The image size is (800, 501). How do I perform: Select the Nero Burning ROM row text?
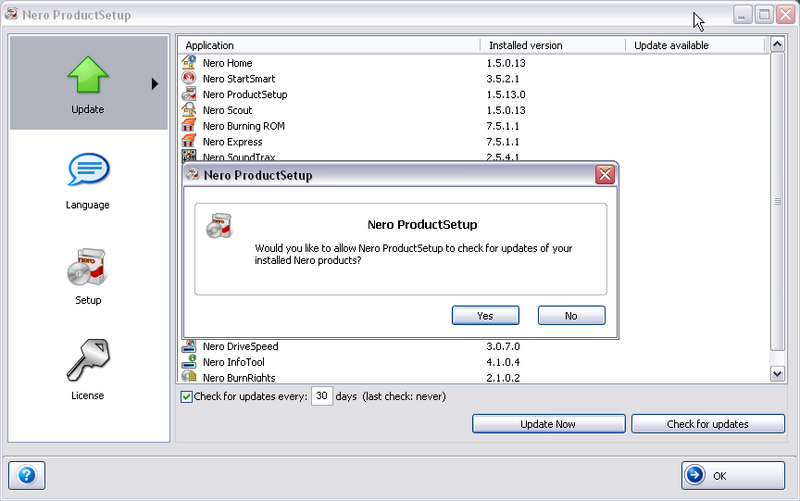(244, 126)
